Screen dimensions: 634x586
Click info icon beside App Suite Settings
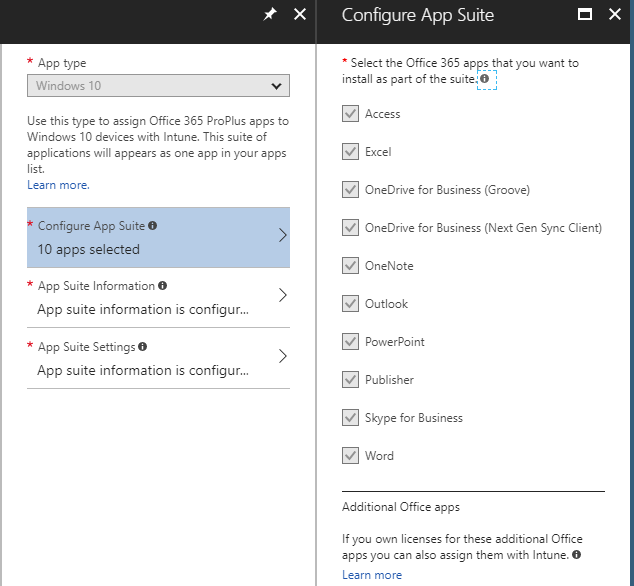[x=143, y=347]
